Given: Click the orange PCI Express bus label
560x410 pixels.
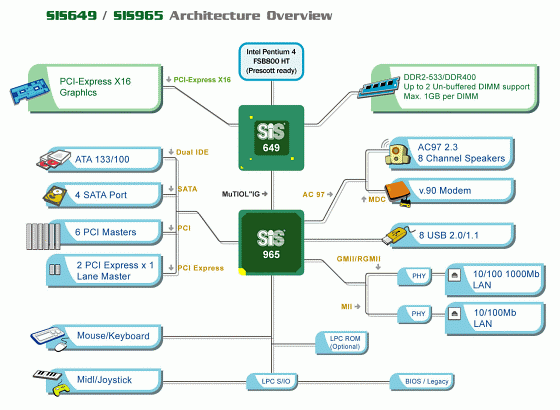Looking at the screenshot, I should [200, 268].
